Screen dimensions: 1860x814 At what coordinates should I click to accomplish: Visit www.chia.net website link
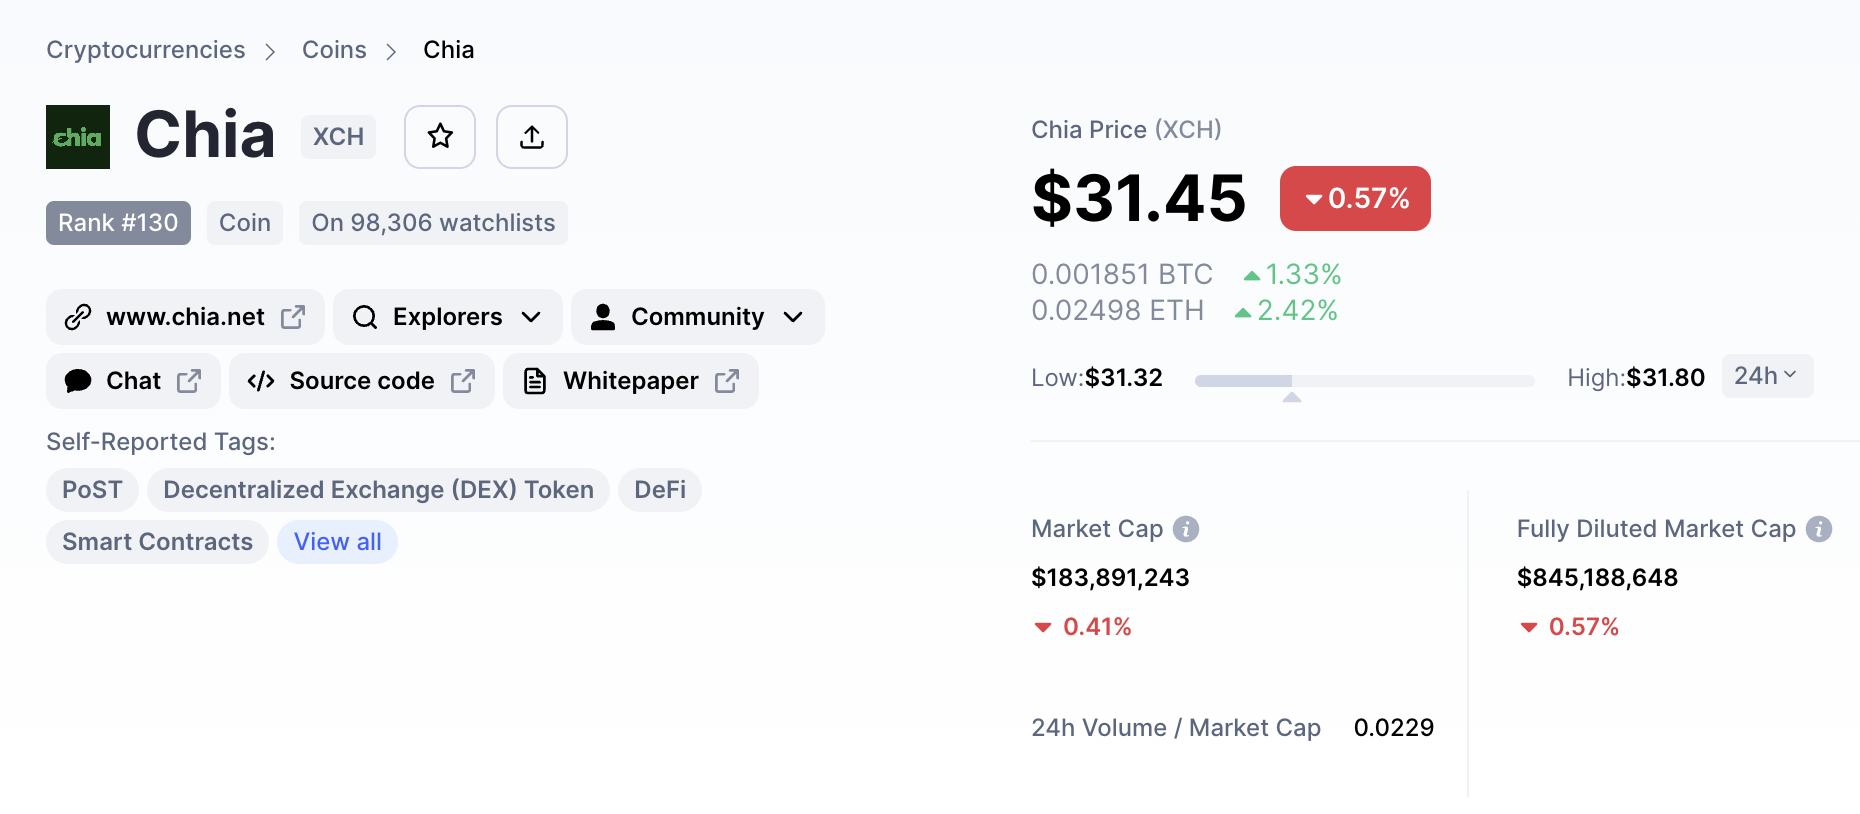[x=185, y=317]
